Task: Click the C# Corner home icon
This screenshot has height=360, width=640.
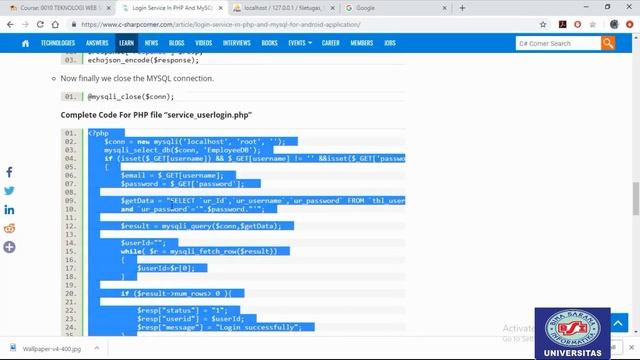Action: pyautogui.click(x=25, y=43)
